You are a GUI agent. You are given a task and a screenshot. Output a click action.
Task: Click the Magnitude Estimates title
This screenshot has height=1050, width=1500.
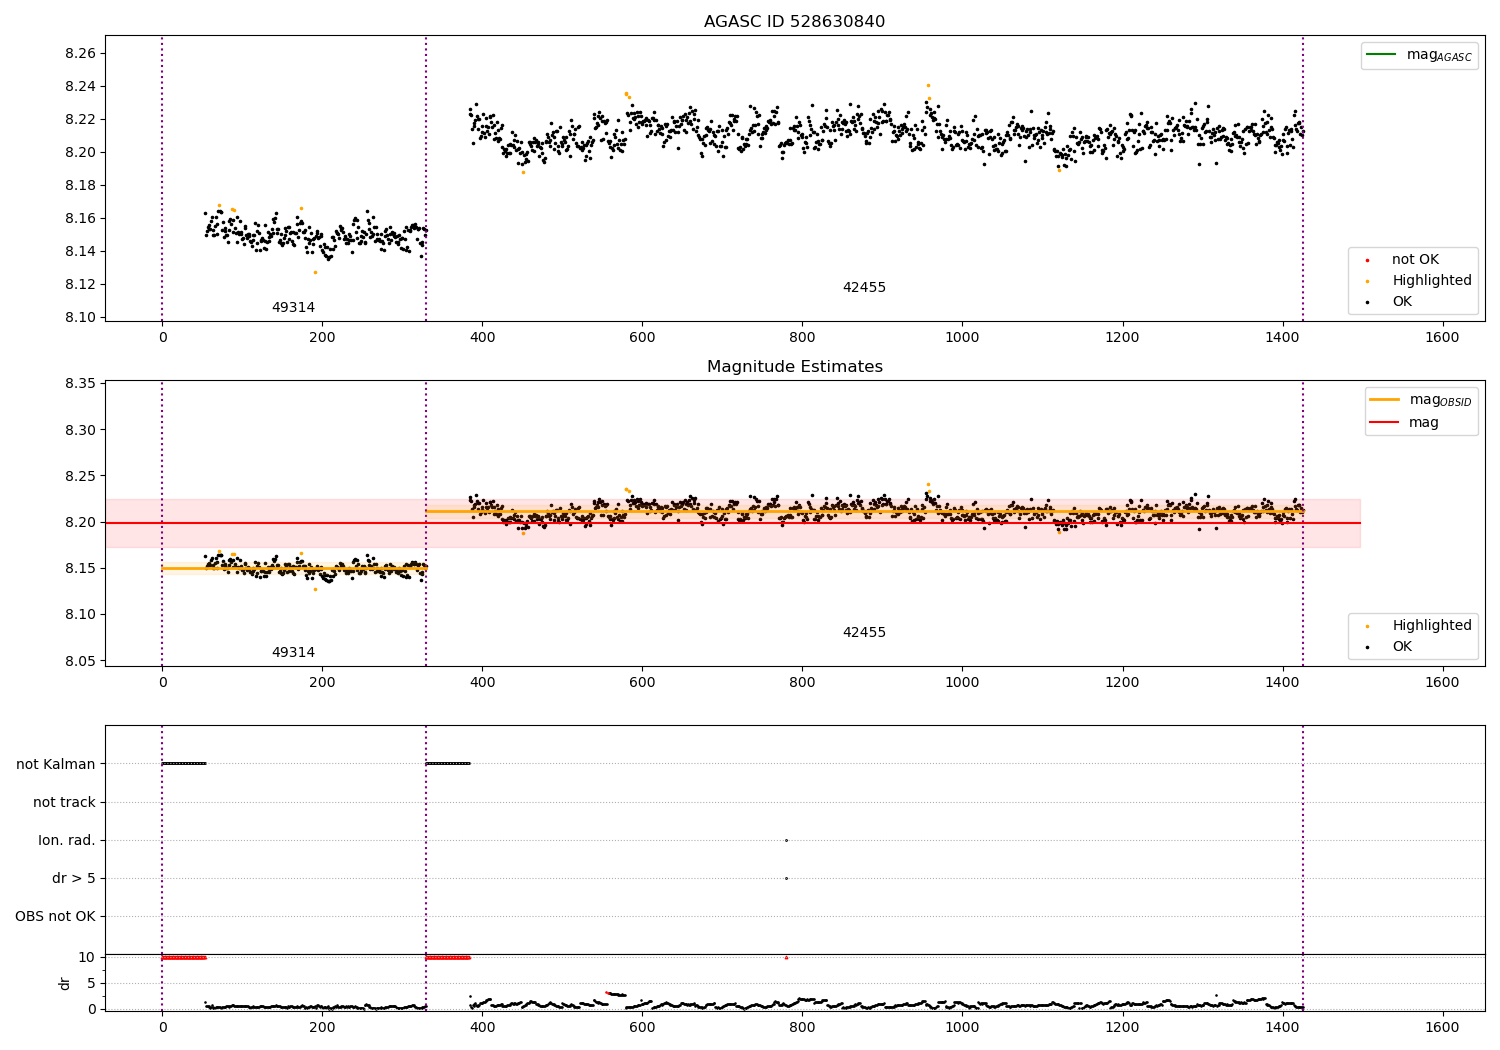coord(794,367)
